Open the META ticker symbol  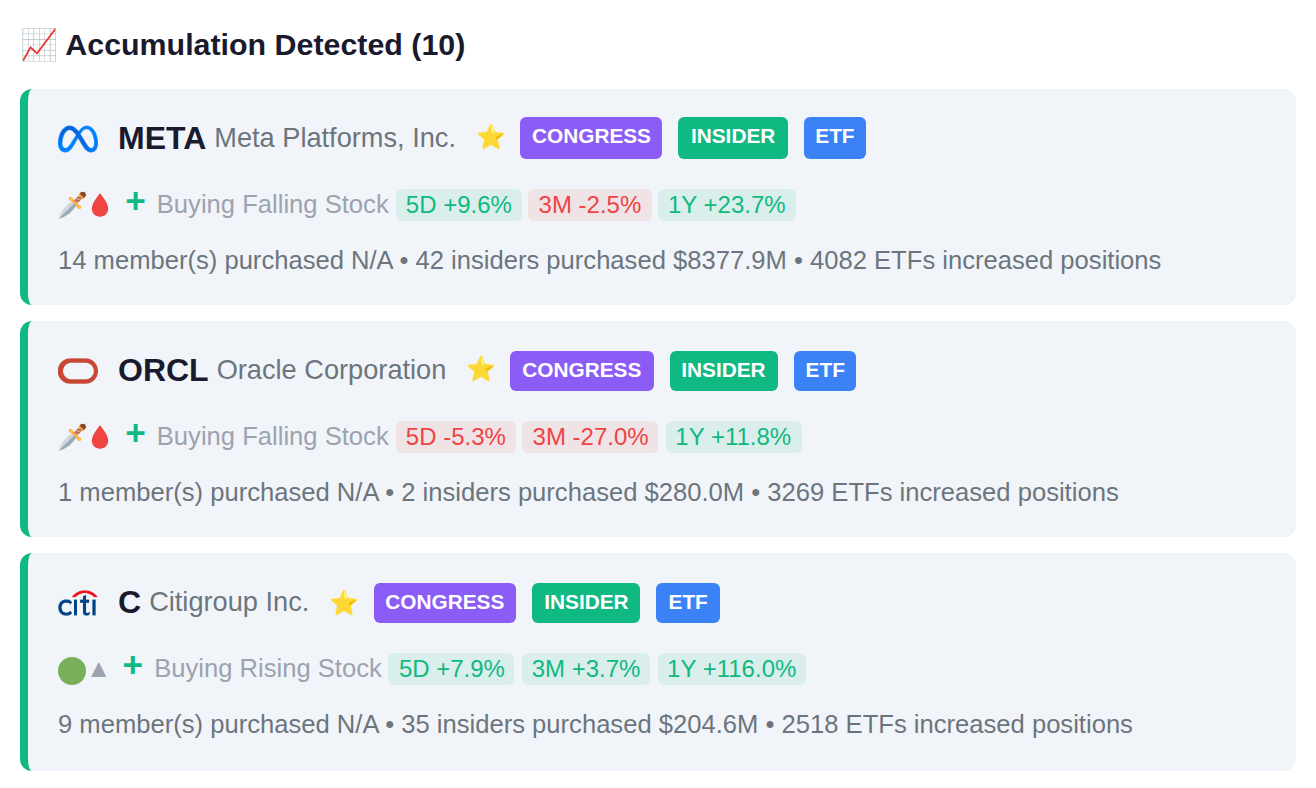162,138
